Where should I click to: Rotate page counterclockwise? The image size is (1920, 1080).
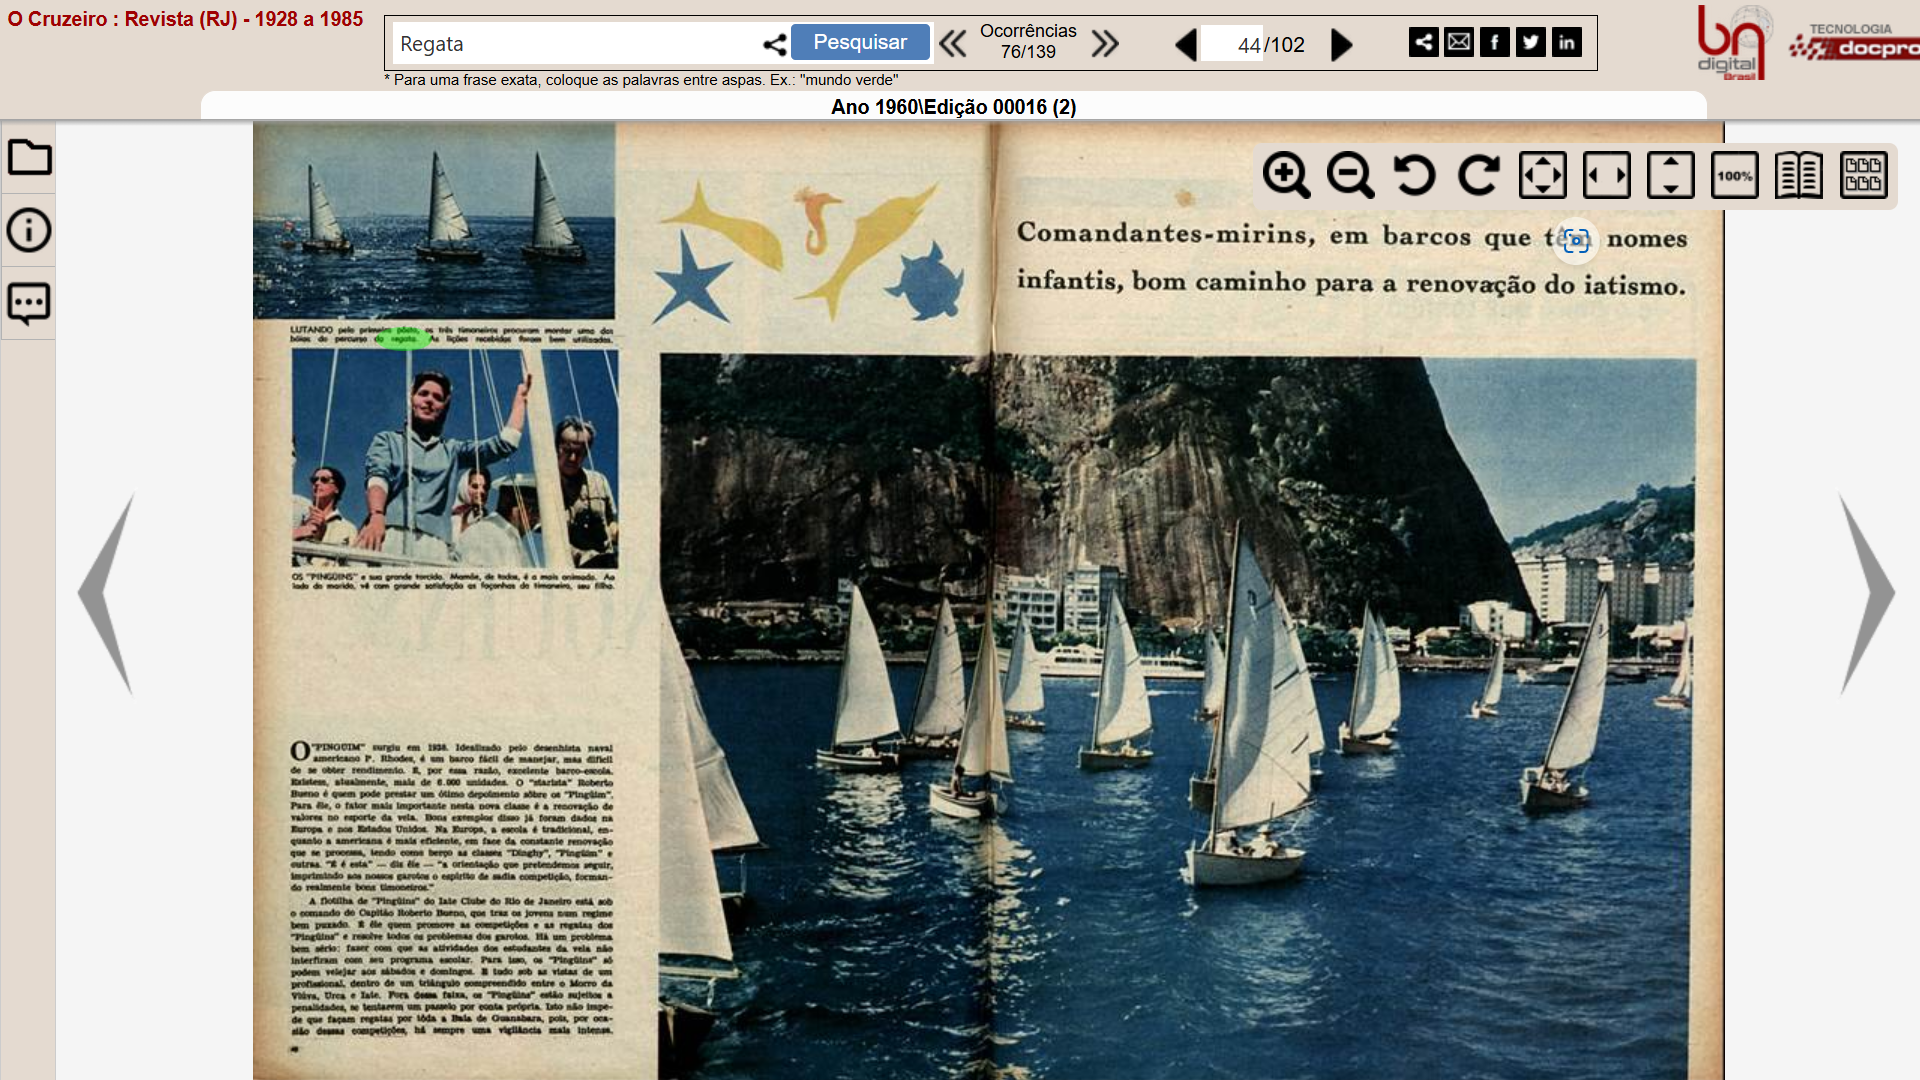click(x=1414, y=176)
